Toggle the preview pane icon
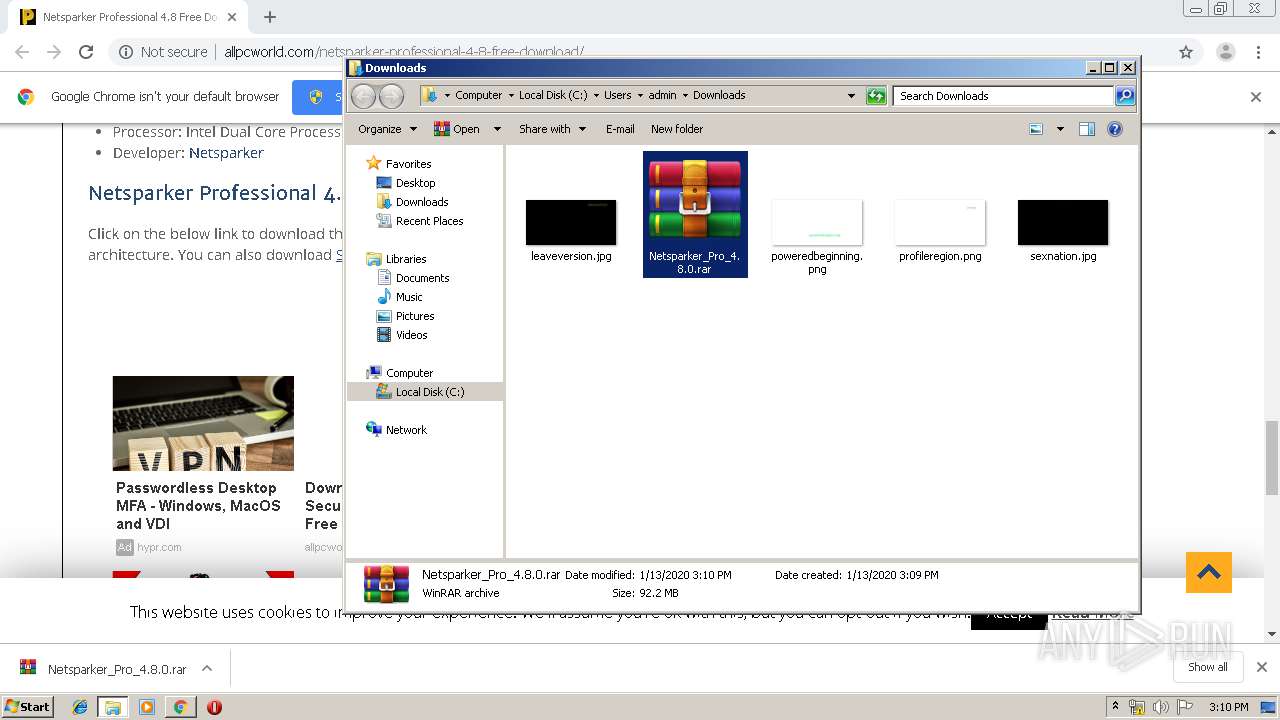 [x=1087, y=129]
